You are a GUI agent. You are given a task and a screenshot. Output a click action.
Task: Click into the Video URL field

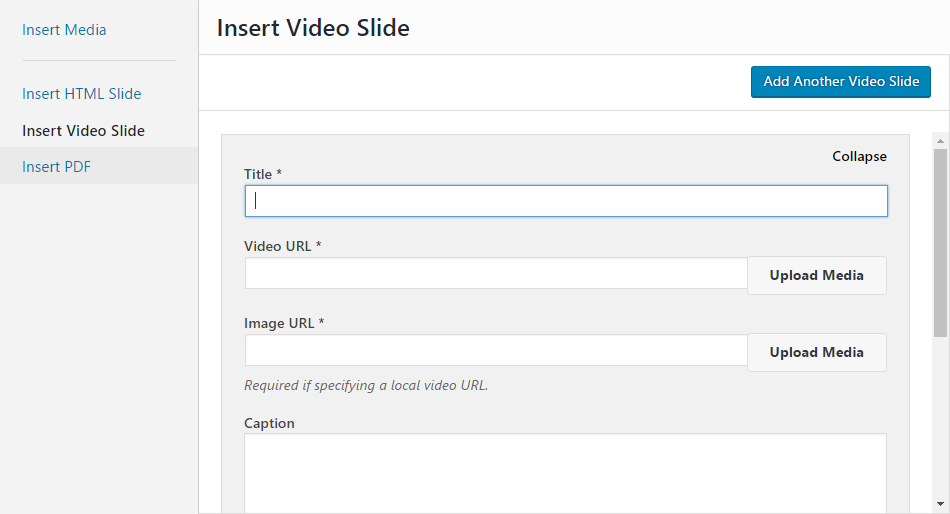(x=496, y=273)
